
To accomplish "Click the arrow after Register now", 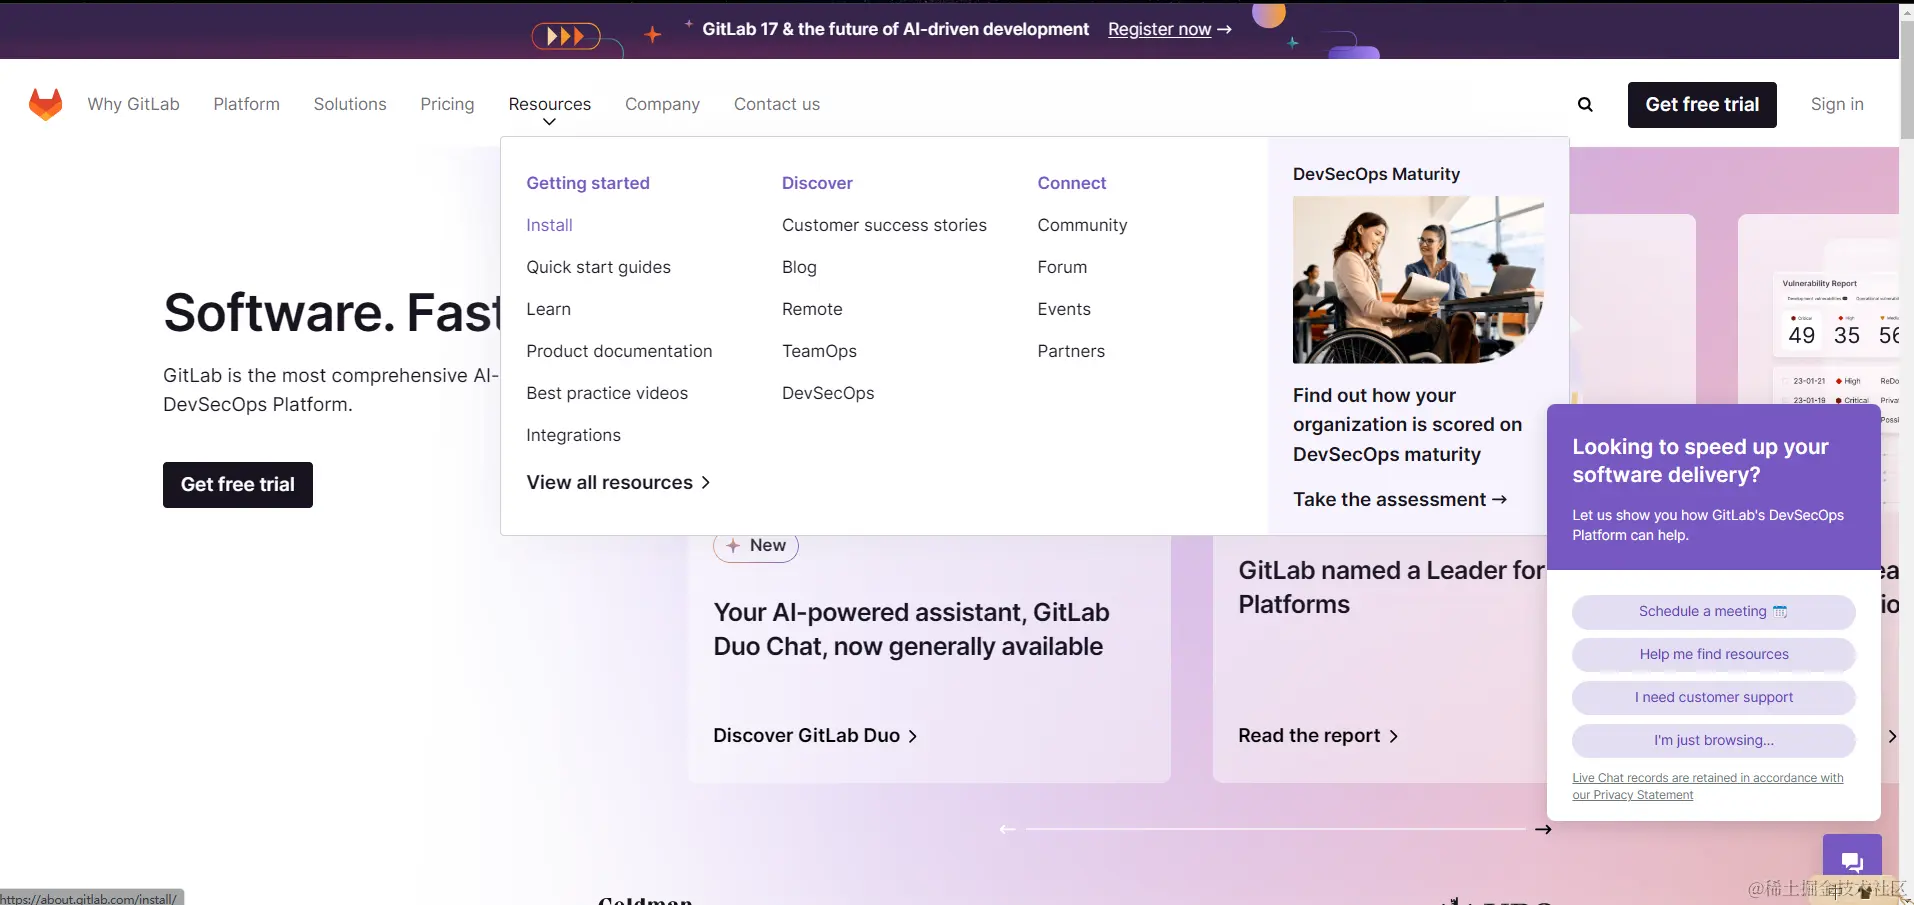I will (1226, 30).
